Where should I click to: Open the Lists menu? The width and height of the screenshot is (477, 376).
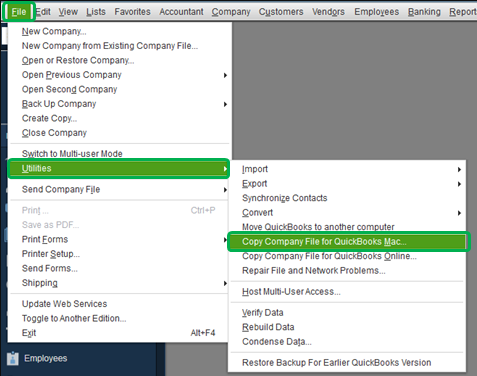point(96,12)
